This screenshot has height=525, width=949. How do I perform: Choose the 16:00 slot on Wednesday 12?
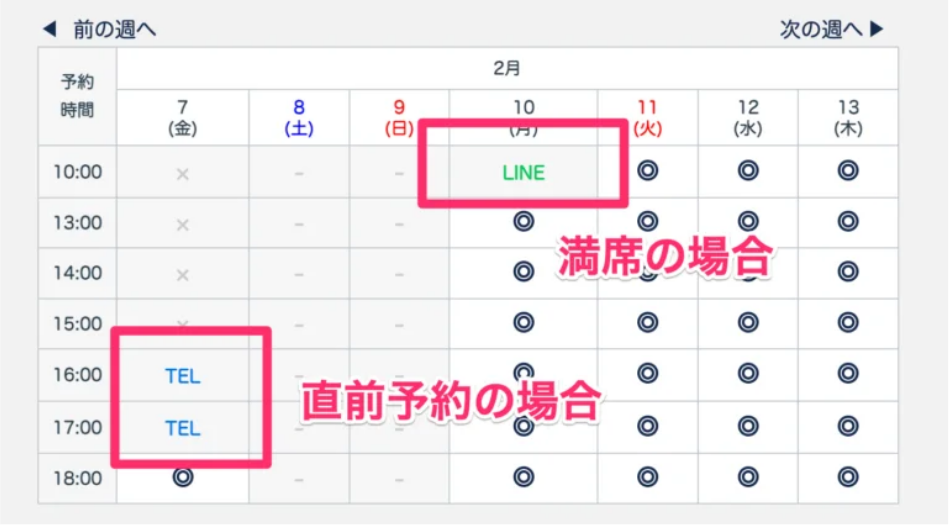[x=748, y=373]
